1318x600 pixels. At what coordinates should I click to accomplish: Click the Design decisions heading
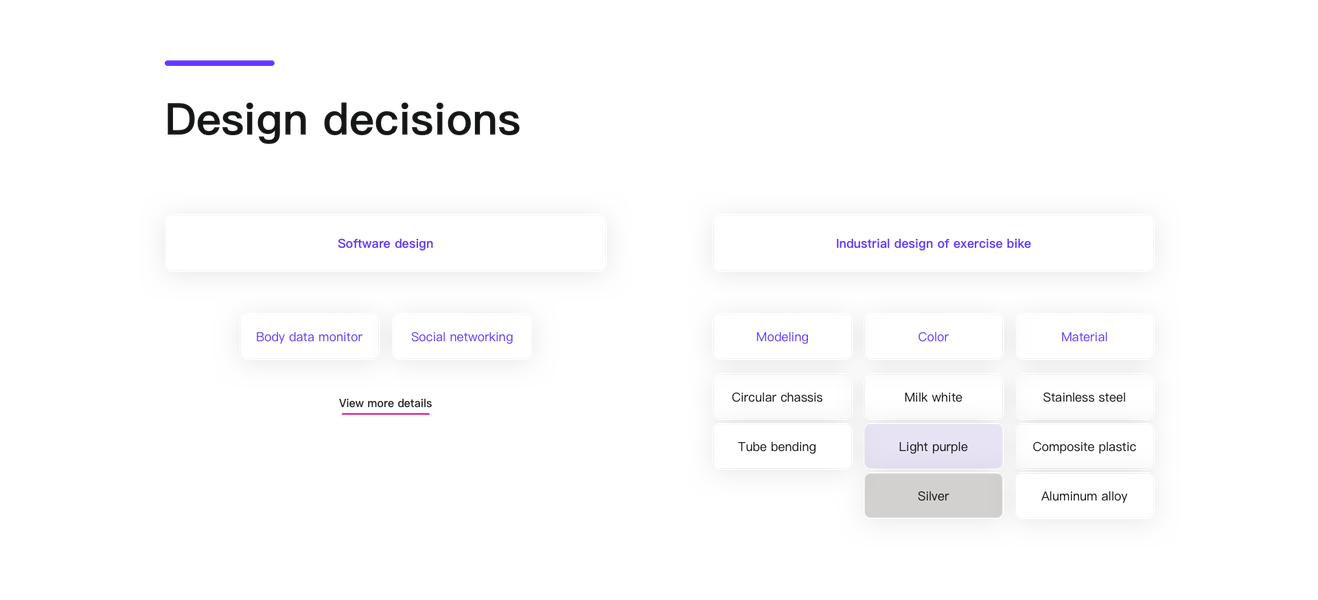coord(342,120)
